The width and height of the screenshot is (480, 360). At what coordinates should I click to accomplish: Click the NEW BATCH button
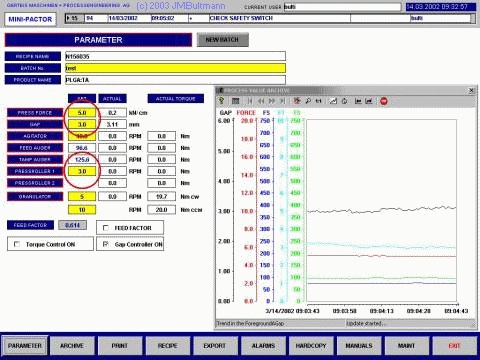click(x=222, y=40)
